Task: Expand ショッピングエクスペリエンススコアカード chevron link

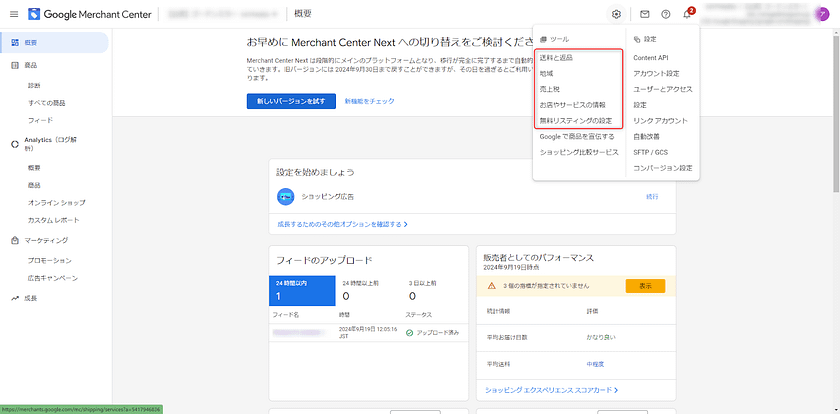Action: [x=551, y=389]
